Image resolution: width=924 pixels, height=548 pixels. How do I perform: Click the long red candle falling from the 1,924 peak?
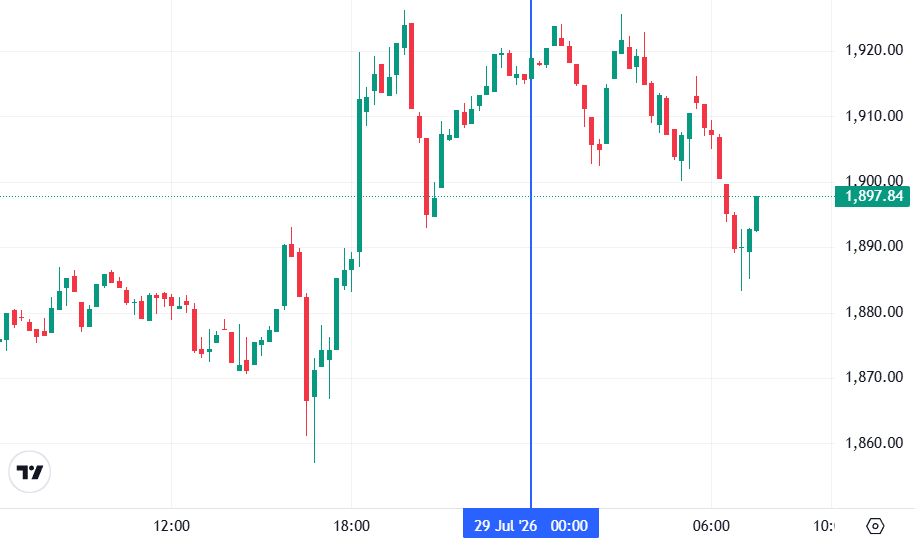(411, 65)
